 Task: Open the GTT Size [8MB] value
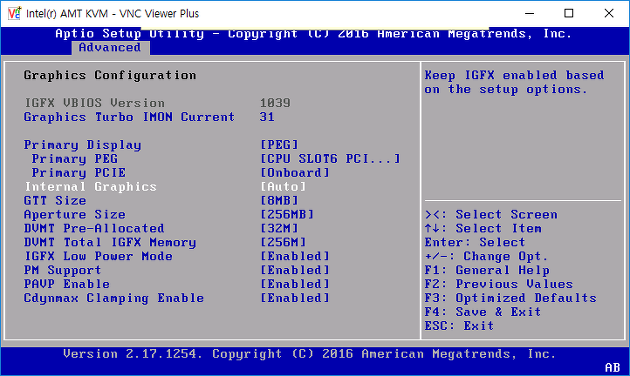click(x=279, y=200)
